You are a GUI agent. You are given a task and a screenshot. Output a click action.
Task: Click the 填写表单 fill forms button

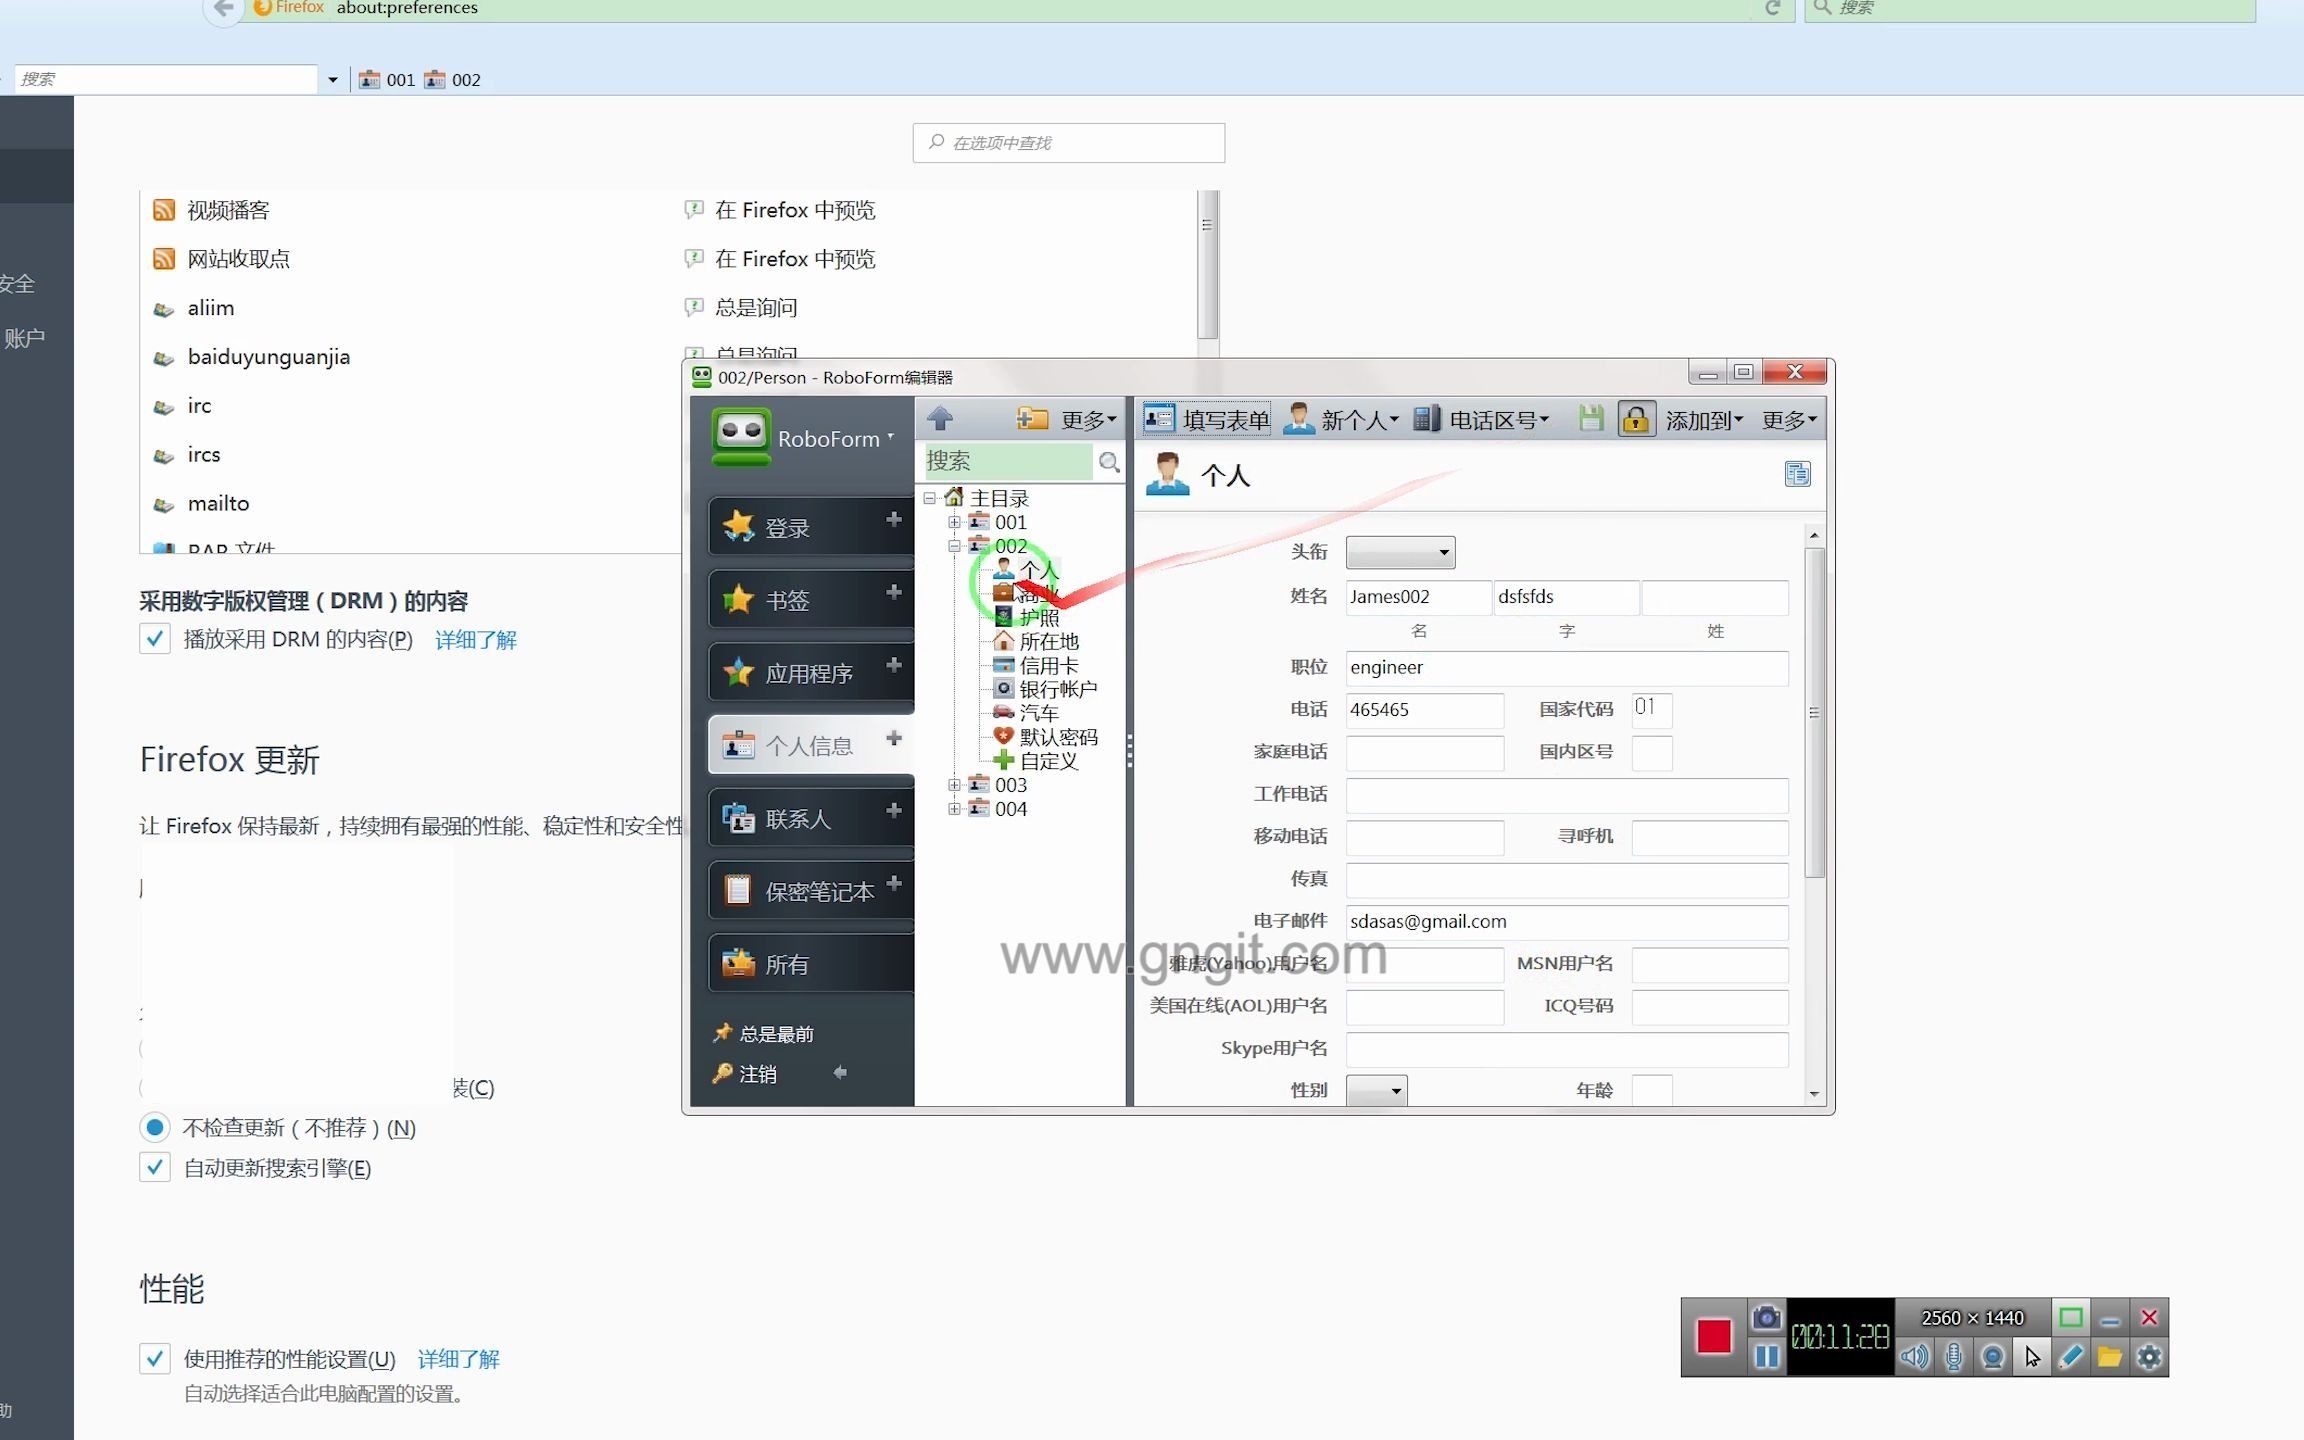point(1207,420)
